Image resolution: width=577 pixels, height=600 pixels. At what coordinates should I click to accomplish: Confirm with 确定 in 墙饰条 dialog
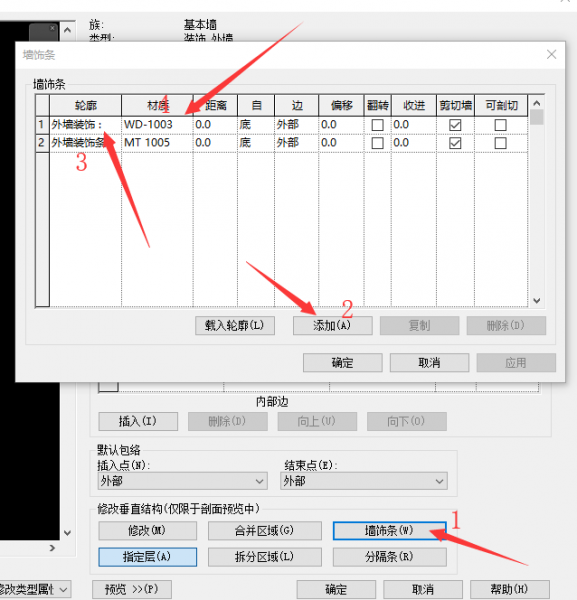point(342,363)
